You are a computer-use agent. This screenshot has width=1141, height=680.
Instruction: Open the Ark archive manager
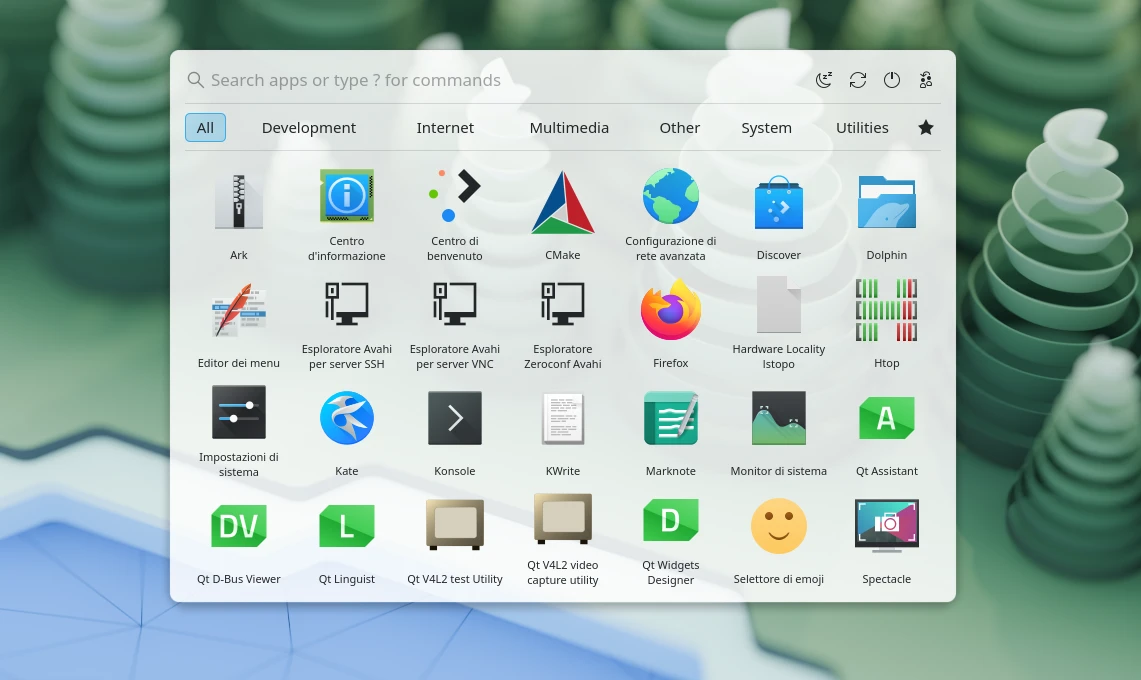click(239, 202)
